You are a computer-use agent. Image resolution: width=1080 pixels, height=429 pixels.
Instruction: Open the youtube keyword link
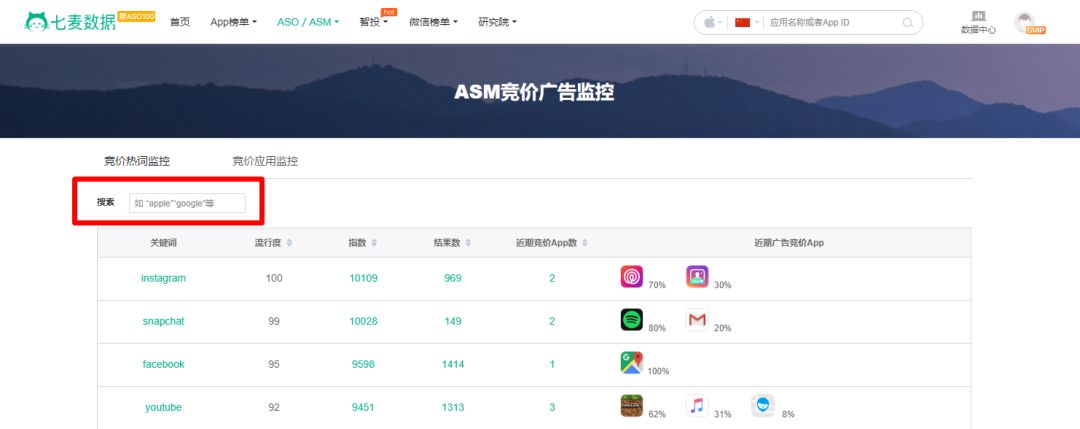(x=163, y=407)
